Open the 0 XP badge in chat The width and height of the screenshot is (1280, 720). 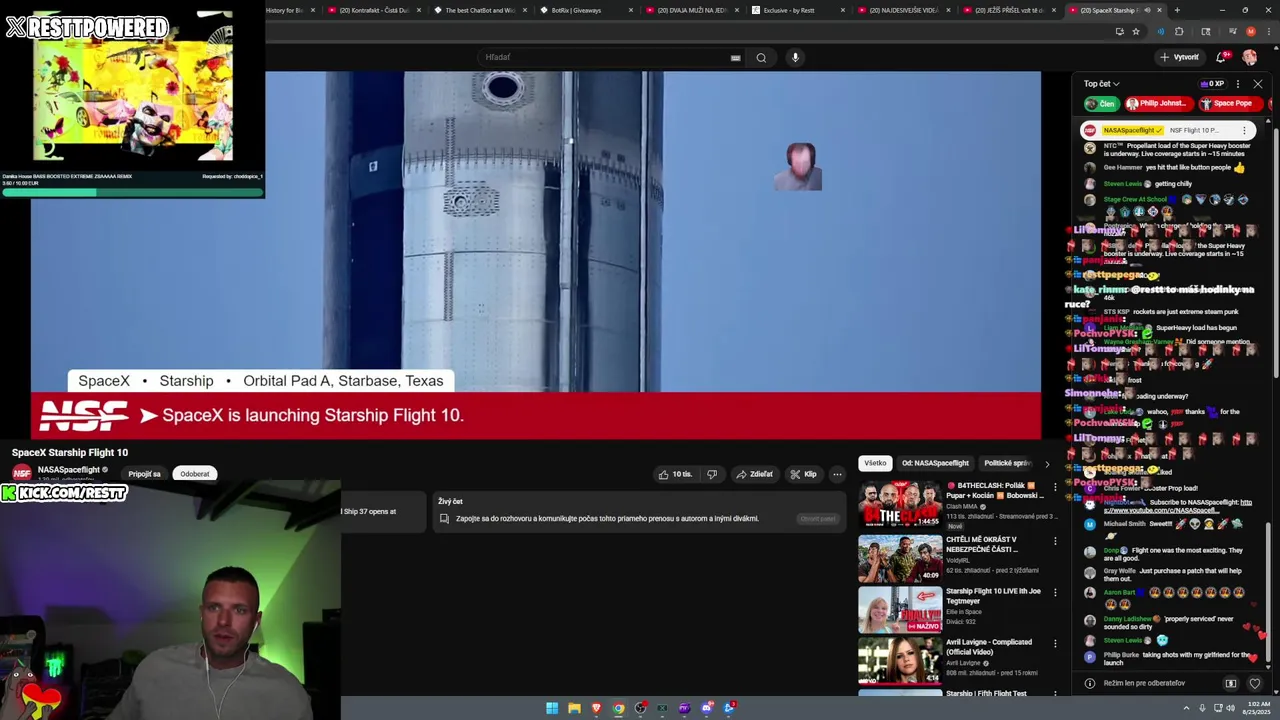[x=1210, y=84]
